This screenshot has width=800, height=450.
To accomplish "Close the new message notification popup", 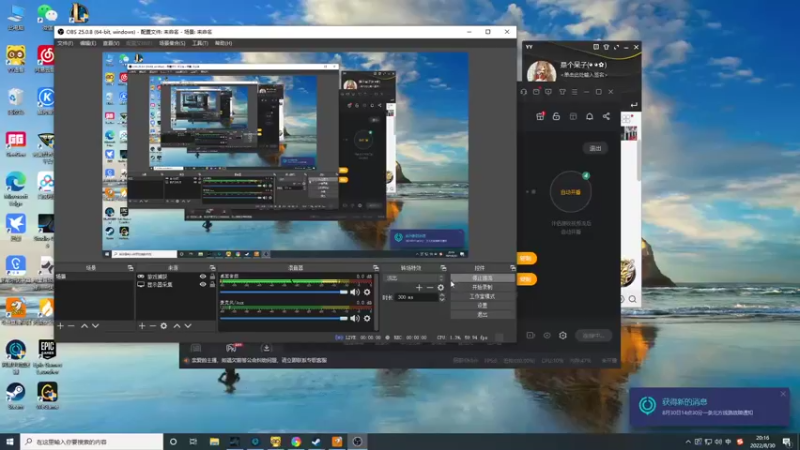I will [783, 394].
